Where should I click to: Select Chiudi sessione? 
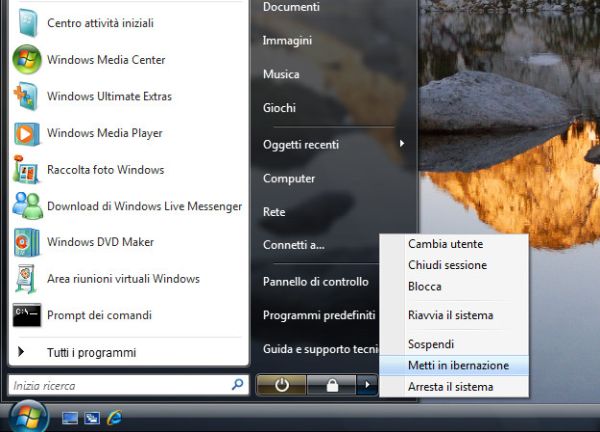click(x=454, y=265)
